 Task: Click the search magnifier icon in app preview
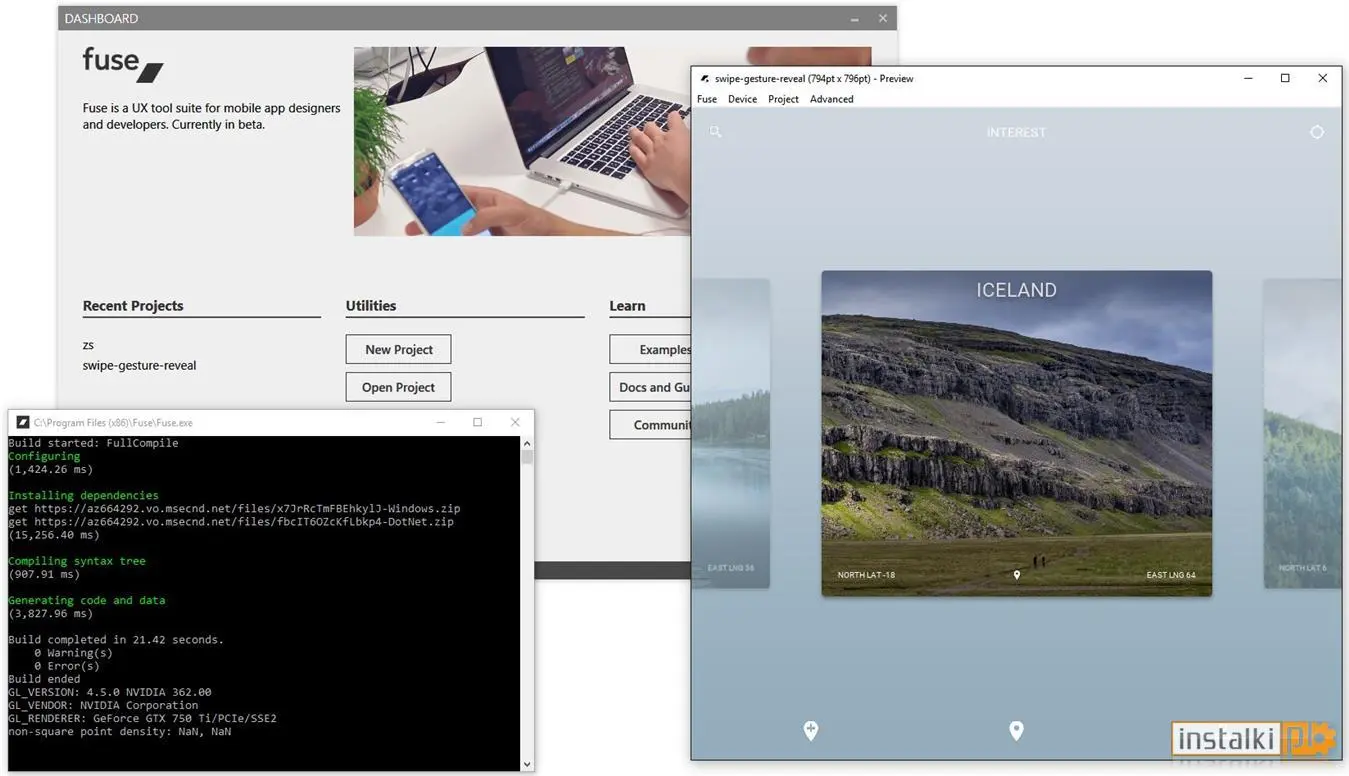click(x=716, y=132)
